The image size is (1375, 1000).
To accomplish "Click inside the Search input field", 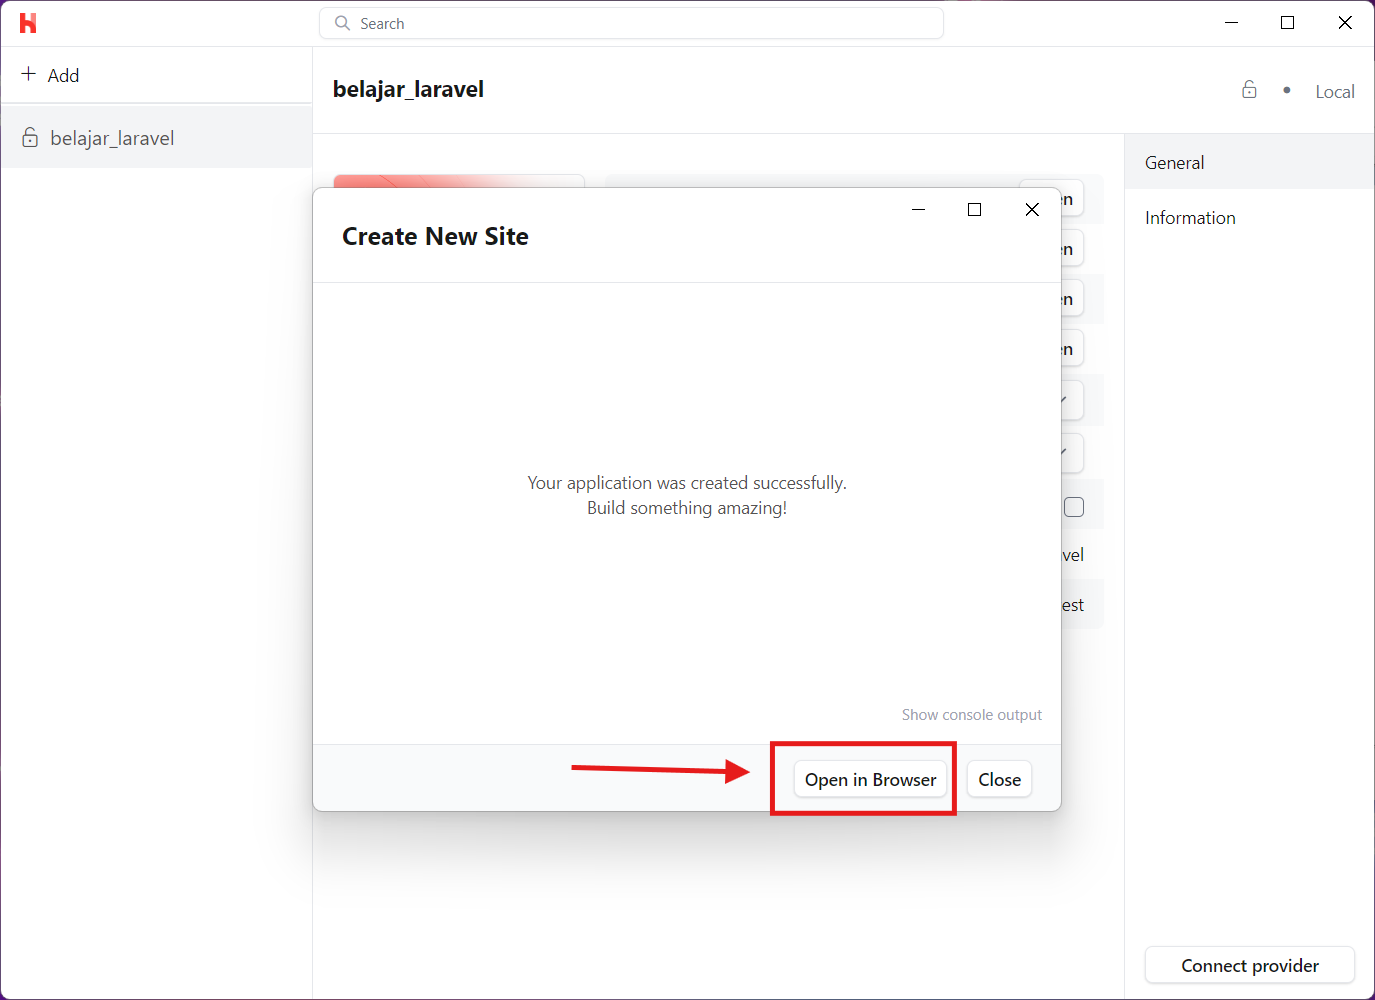I will pos(630,22).
